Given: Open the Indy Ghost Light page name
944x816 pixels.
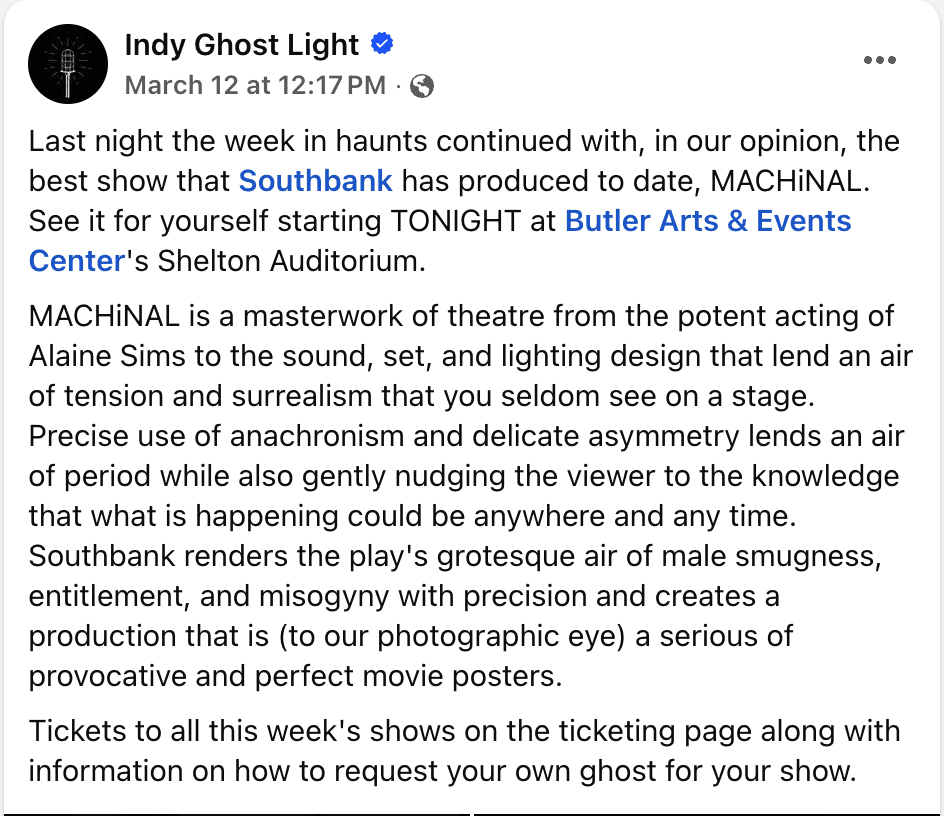Looking at the screenshot, I should click(241, 45).
